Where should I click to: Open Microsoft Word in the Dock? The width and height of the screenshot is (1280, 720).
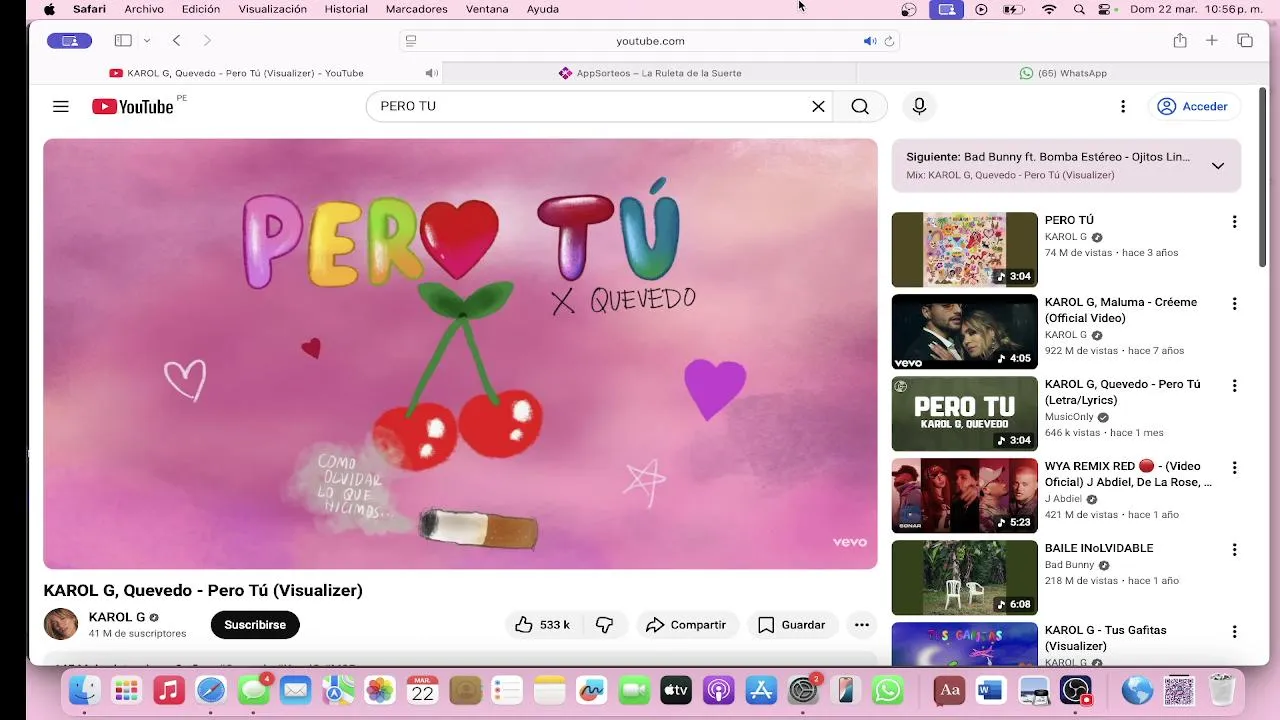coord(990,690)
